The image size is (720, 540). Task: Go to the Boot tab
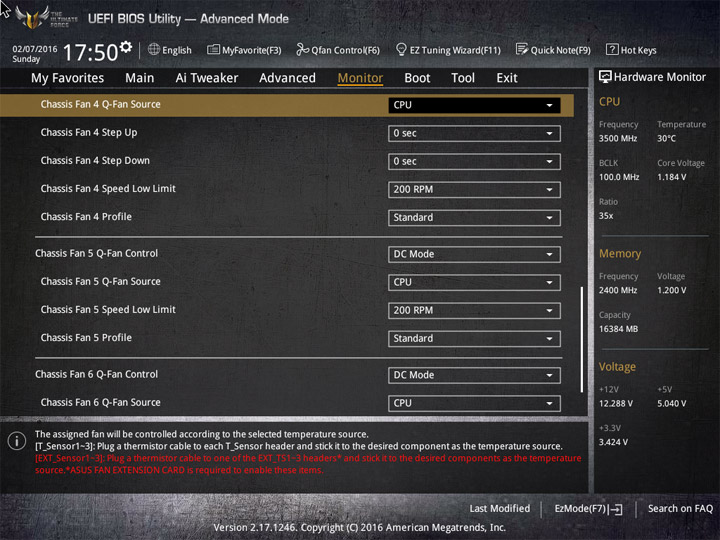click(x=417, y=78)
